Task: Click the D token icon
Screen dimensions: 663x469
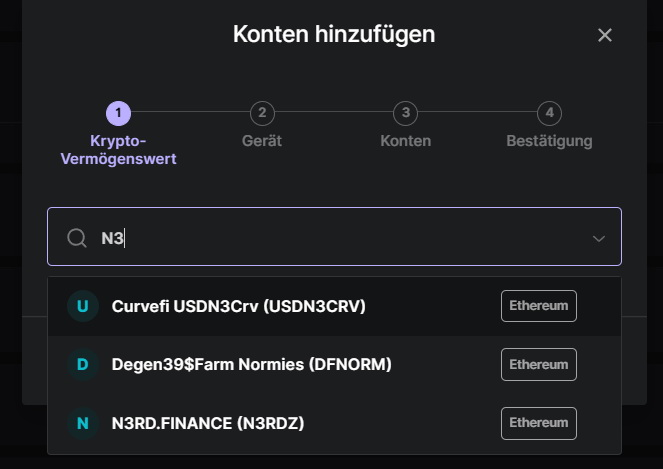Action: [x=83, y=364]
